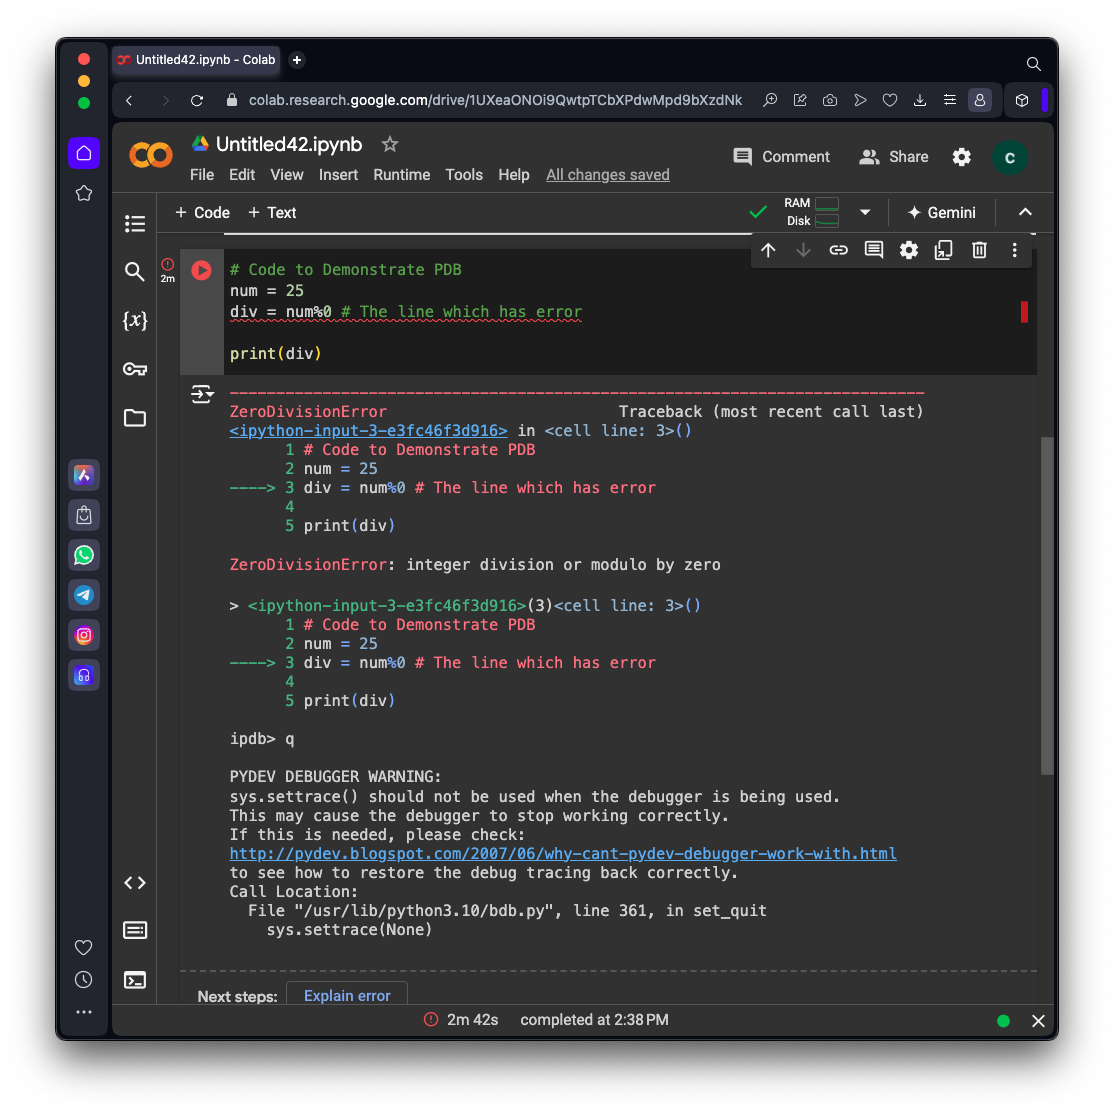Open Files folder panel
The image size is (1114, 1114).
(x=135, y=418)
